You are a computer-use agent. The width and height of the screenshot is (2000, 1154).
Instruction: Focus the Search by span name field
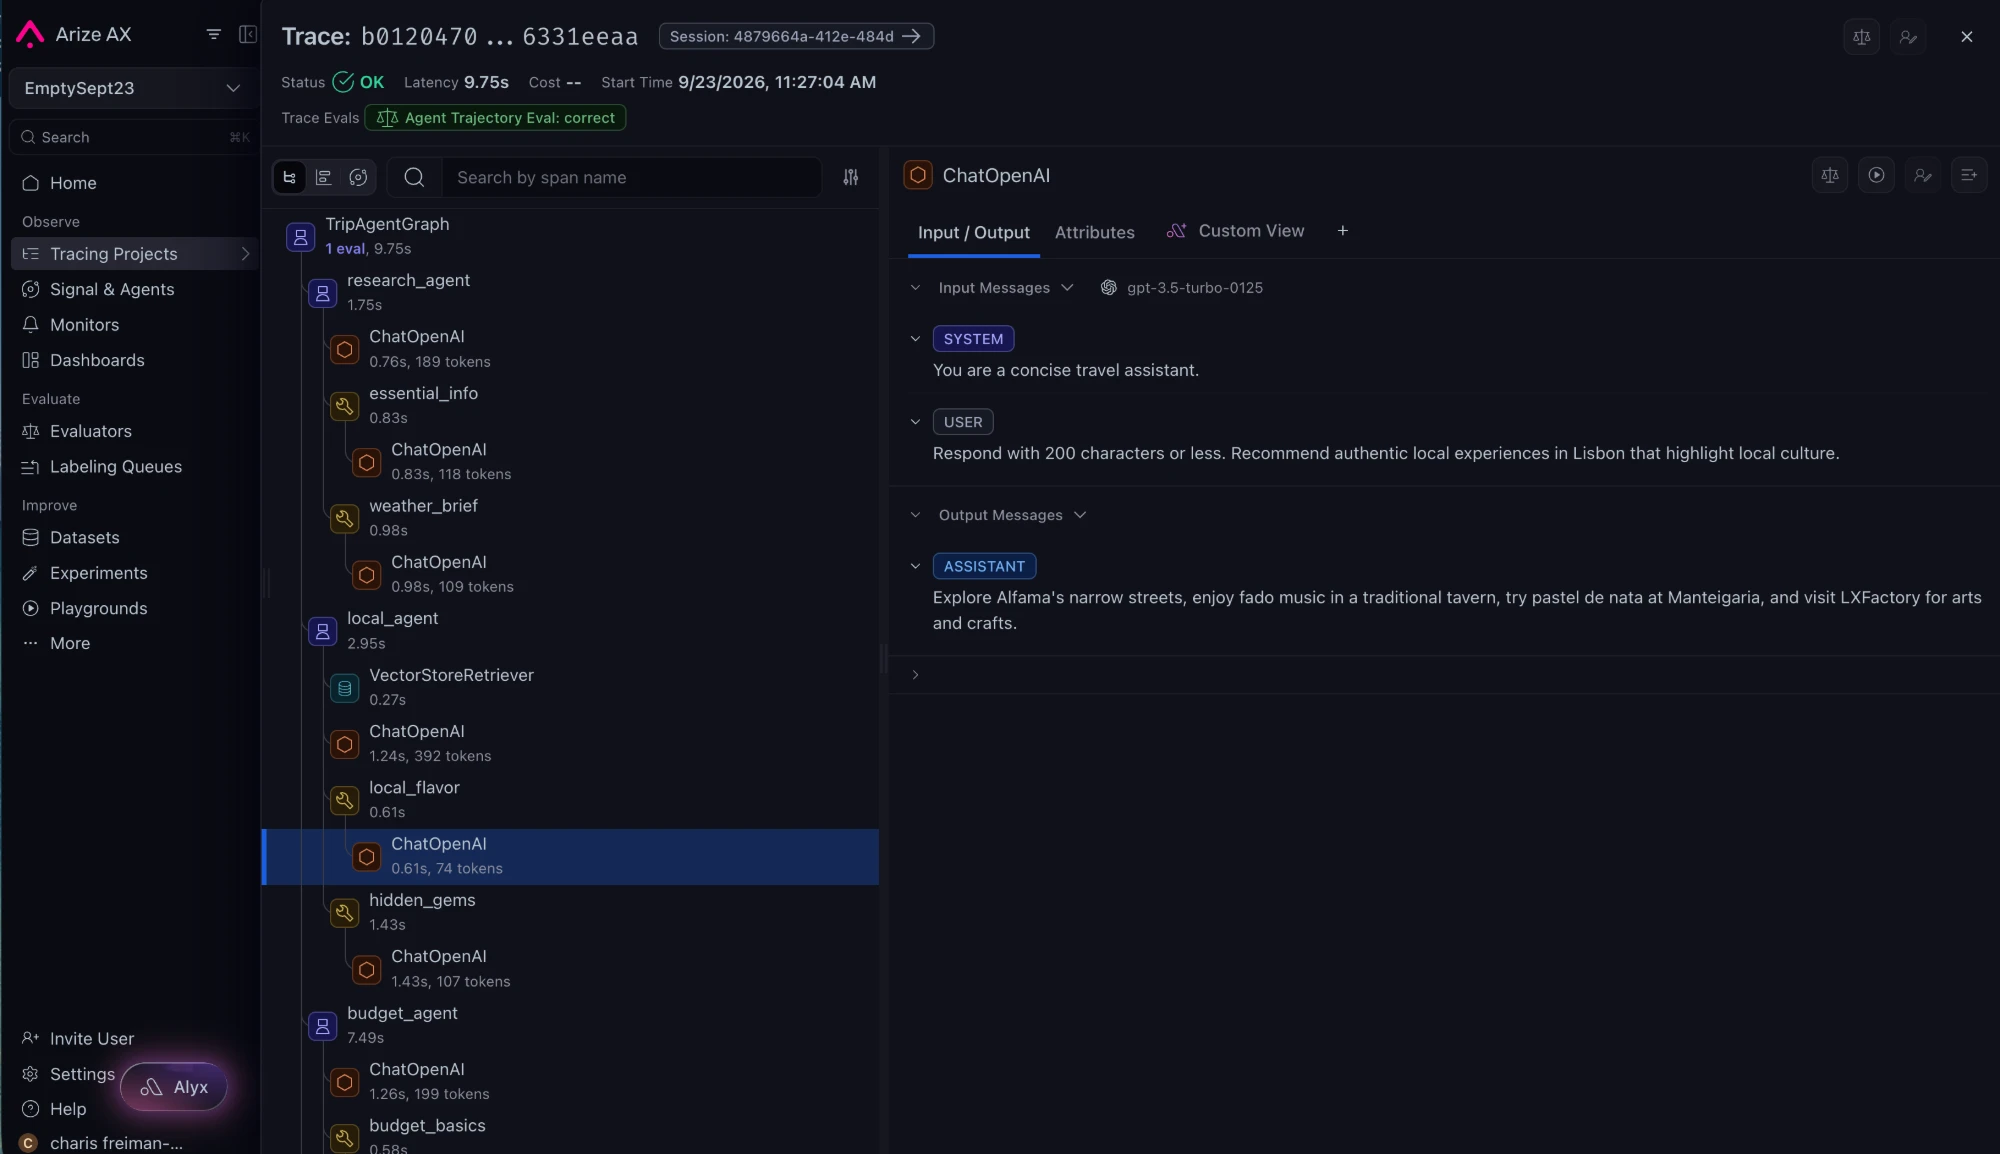(630, 177)
